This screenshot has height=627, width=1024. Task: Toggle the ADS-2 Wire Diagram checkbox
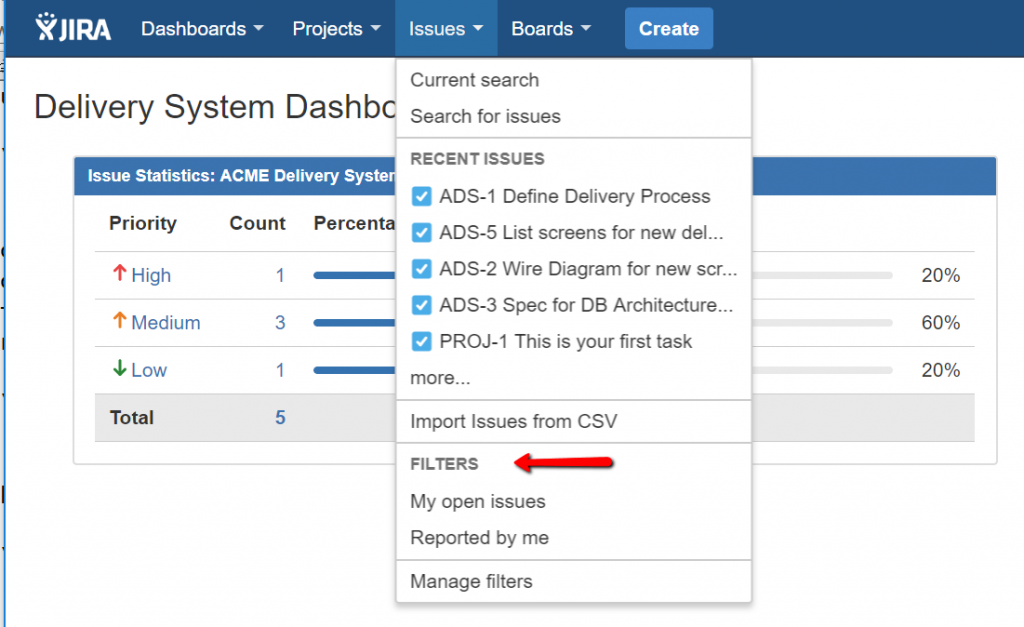coord(422,268)
